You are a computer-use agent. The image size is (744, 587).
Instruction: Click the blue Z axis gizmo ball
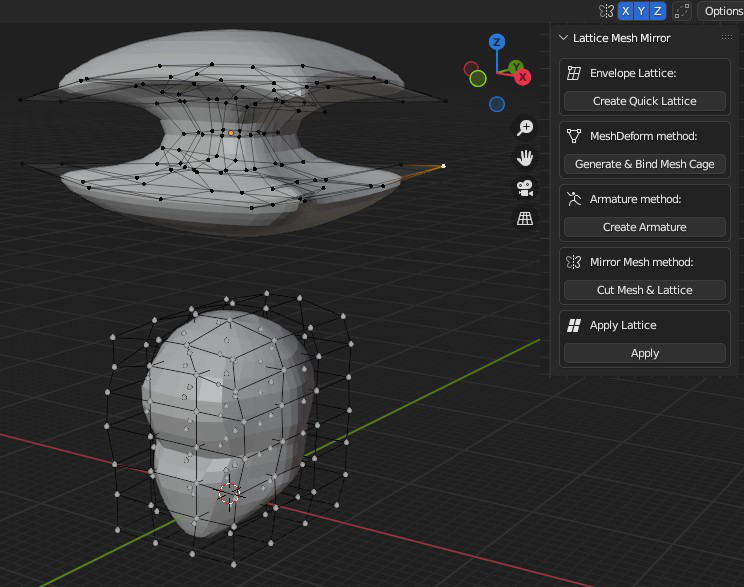(497, 42)
